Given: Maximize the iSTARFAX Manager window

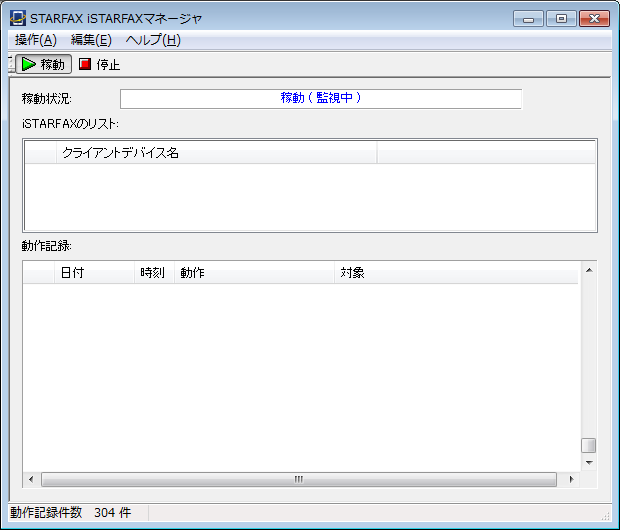Looking at the screenshot, I should click(562, 18).
